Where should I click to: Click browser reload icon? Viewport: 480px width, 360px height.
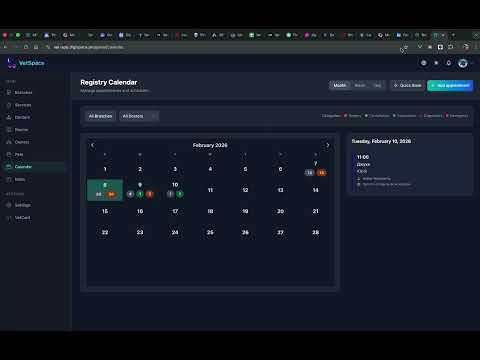(x=26, y=47)
